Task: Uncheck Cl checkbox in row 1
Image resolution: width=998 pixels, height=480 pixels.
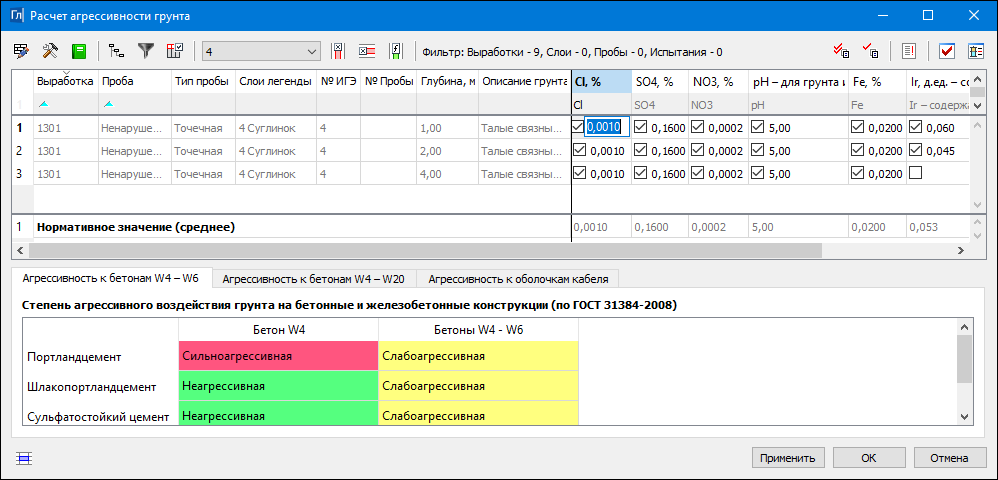Action: point(578,127)
